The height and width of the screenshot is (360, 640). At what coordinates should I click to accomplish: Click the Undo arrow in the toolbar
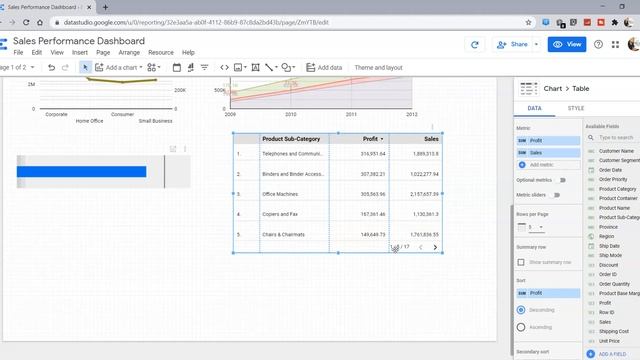(51, 67)
